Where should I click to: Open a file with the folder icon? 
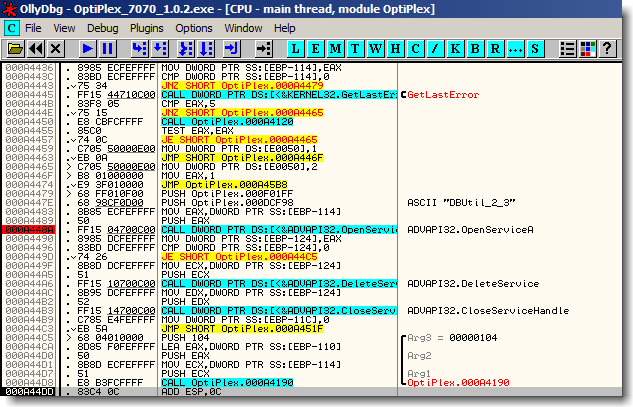tap(15, 49)
